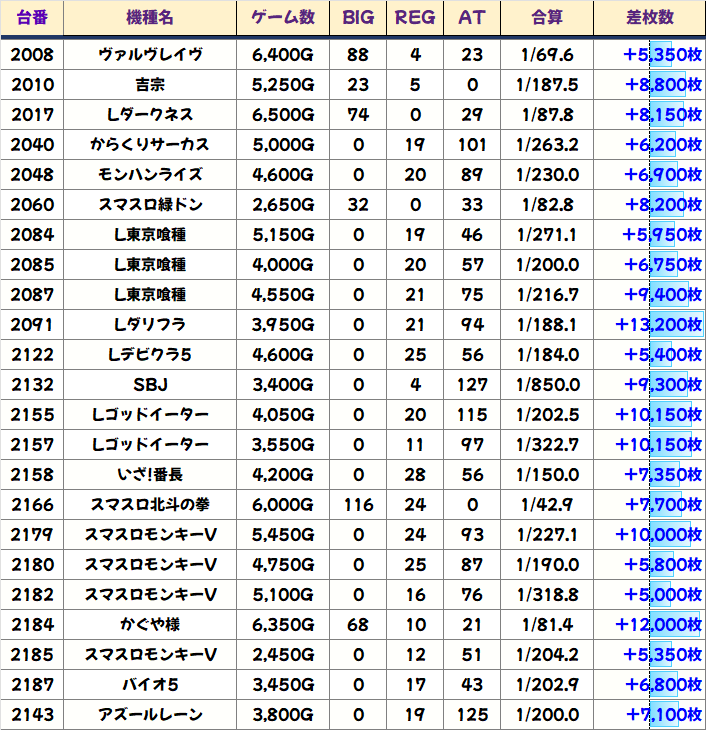This screenshot has height=730, width=706.
Task: Select the +10,000枚 difference value
Action: [658, 534]
